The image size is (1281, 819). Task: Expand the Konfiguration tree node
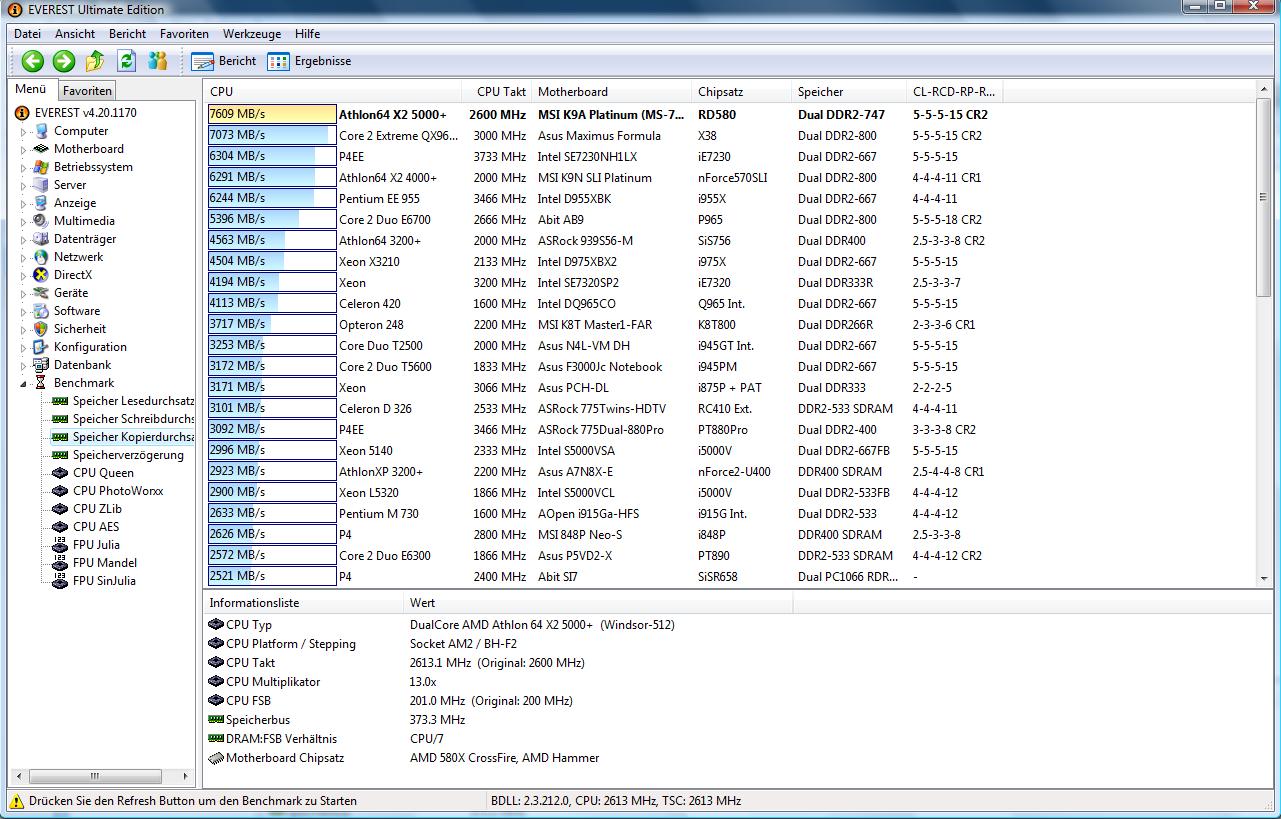(24, 348)
